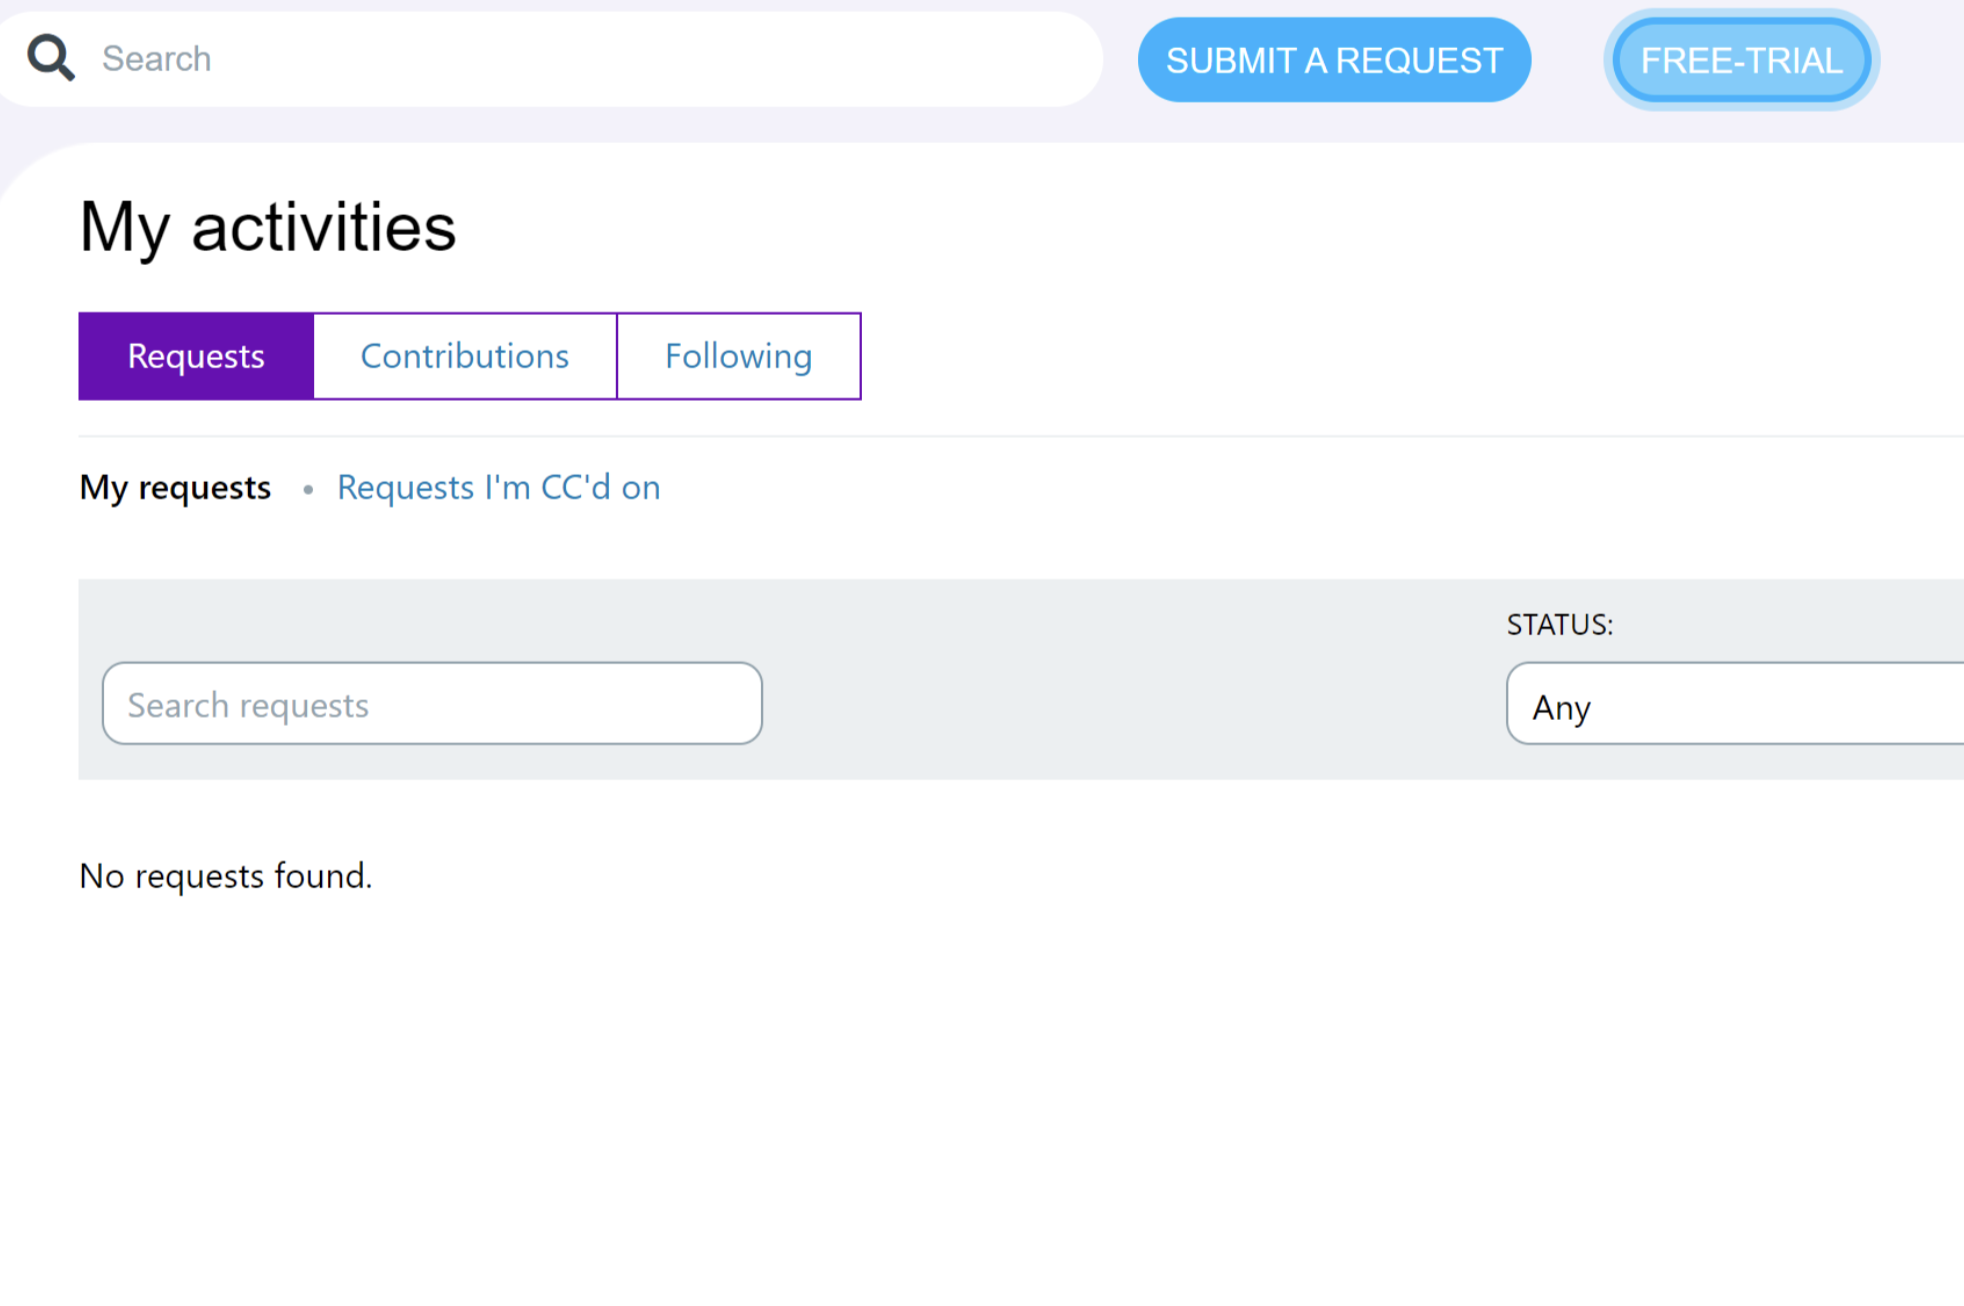Click the gray filter bar background
1964x1306 pixels.
[x=1100, y=680]
